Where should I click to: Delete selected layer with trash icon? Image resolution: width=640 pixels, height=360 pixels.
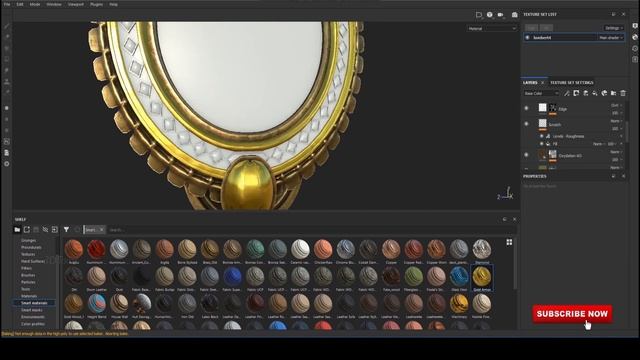623,93
